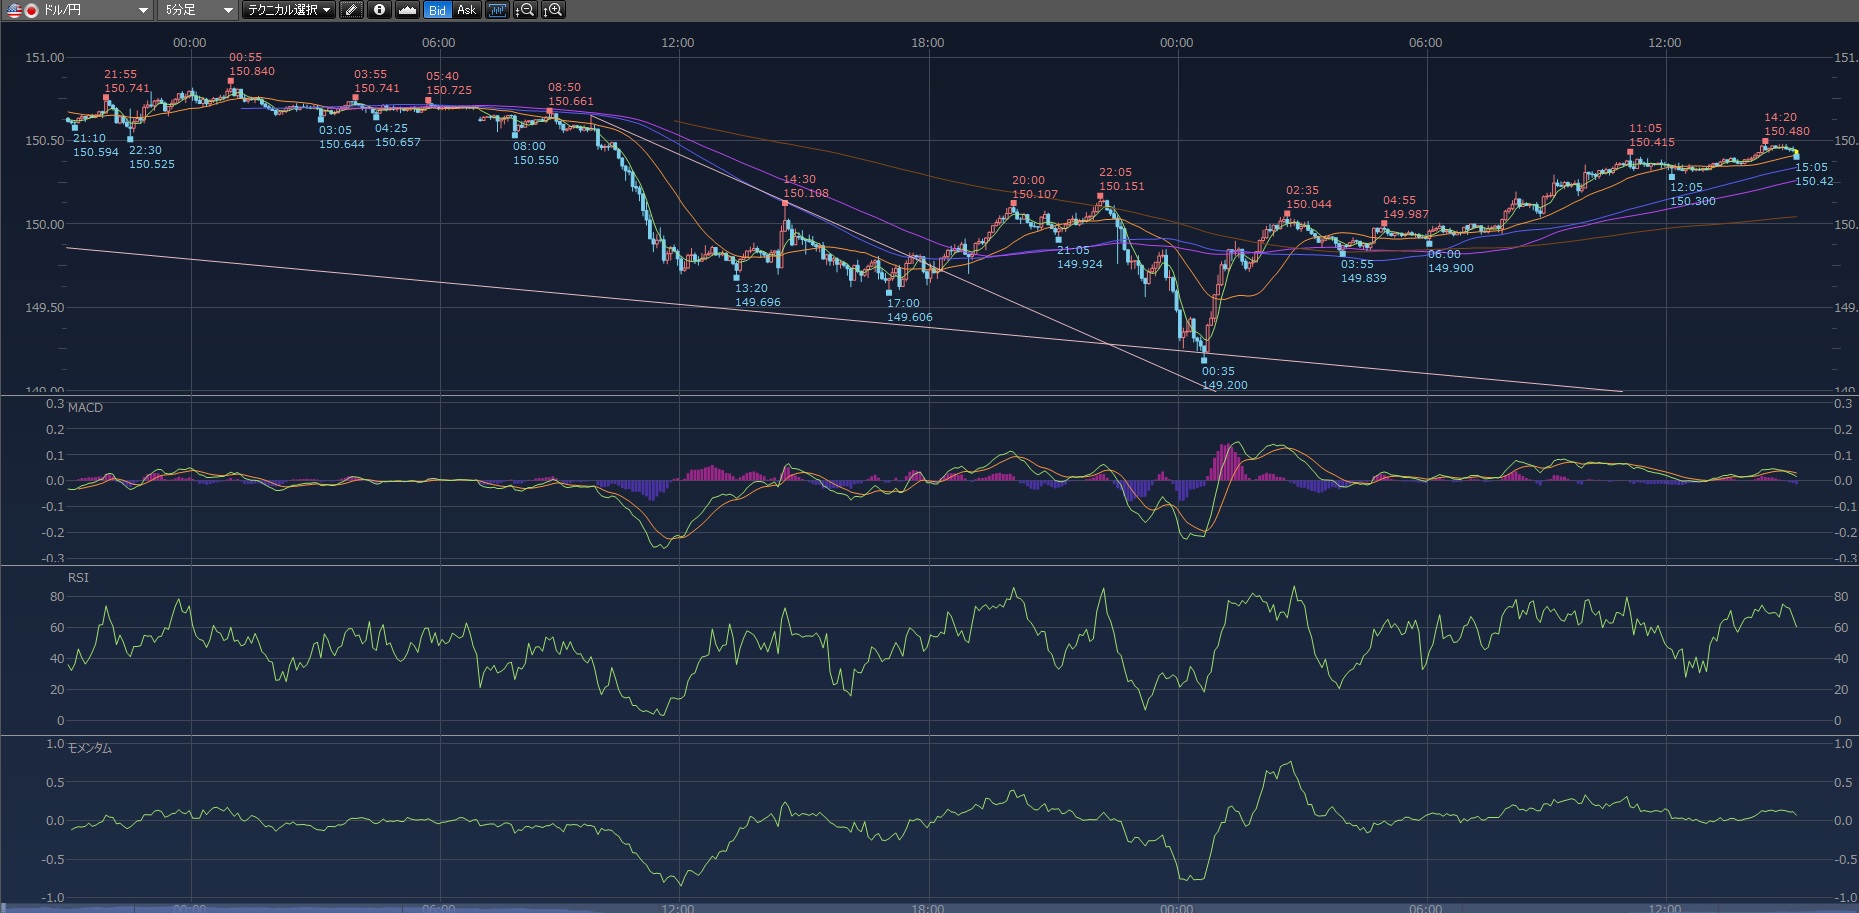Switch price display to Ask
The image size is (1859, 913).
point(466,10)
